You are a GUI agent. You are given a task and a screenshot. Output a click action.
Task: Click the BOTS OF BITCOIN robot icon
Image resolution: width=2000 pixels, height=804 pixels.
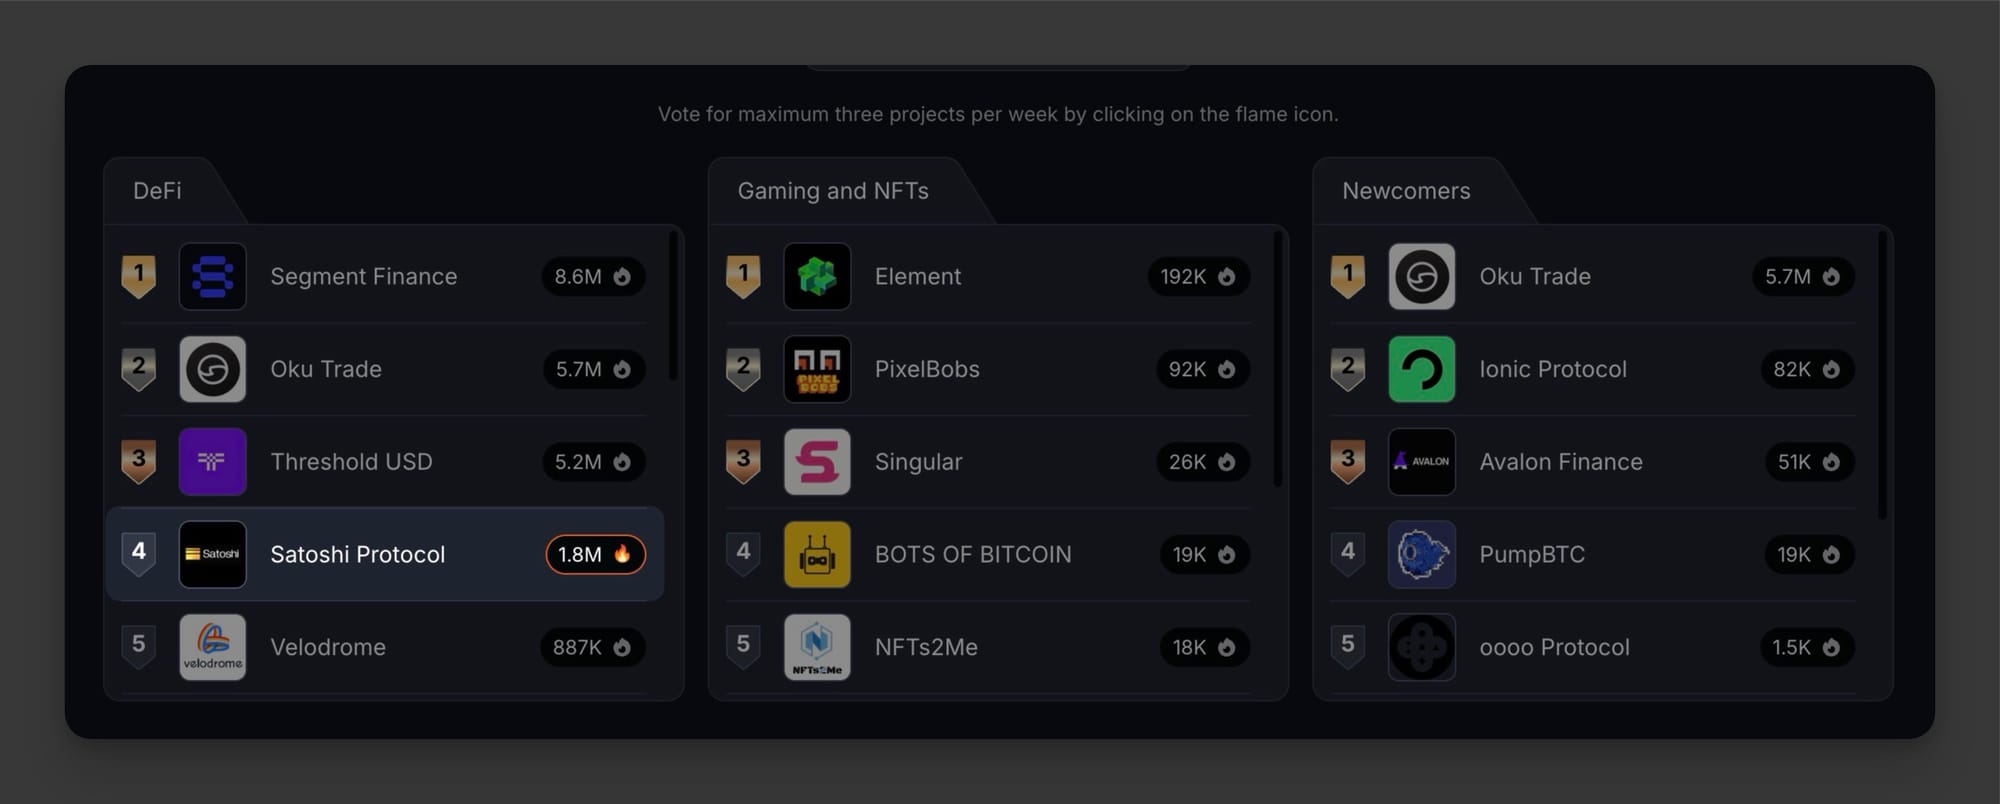817,554
